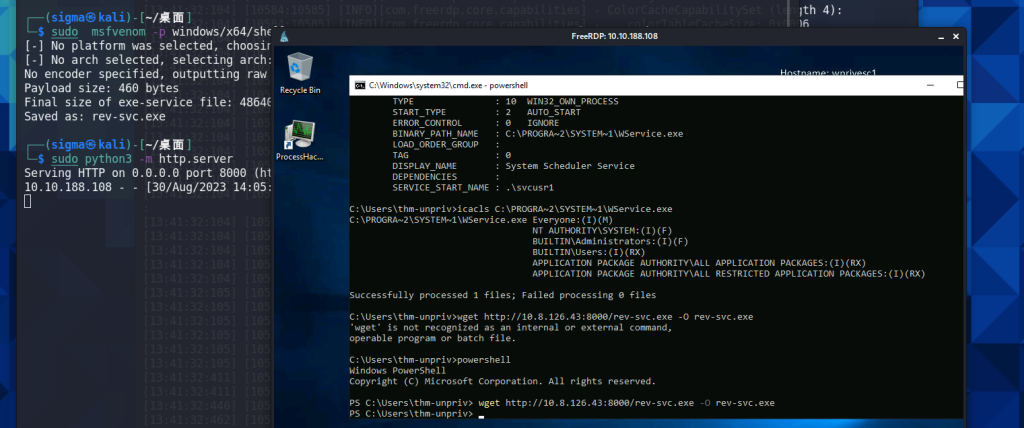Click the 'Windows PowerShell' banner line
The image size is (1024, 428).
pos(398,370)
